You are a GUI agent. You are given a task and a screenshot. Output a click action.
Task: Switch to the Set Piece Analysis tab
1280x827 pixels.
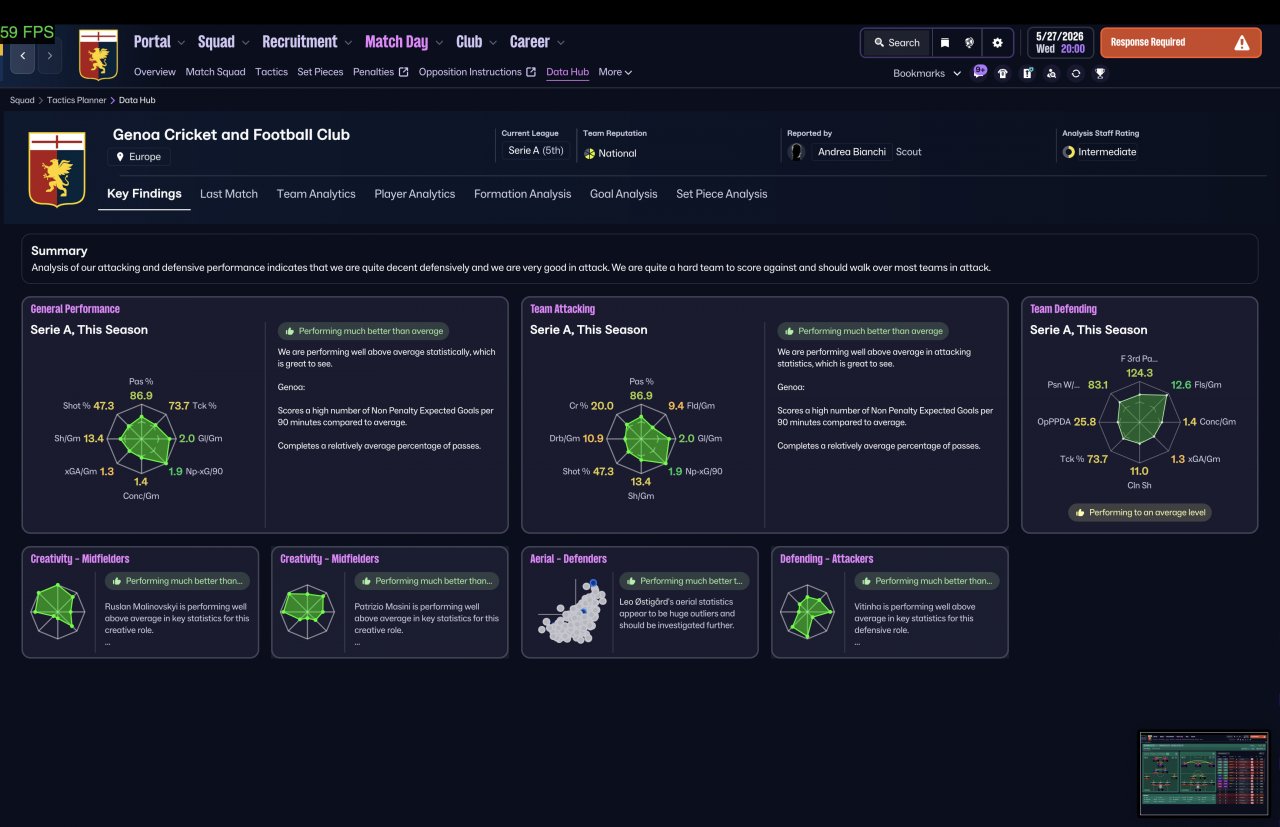(x=722, y=194)
